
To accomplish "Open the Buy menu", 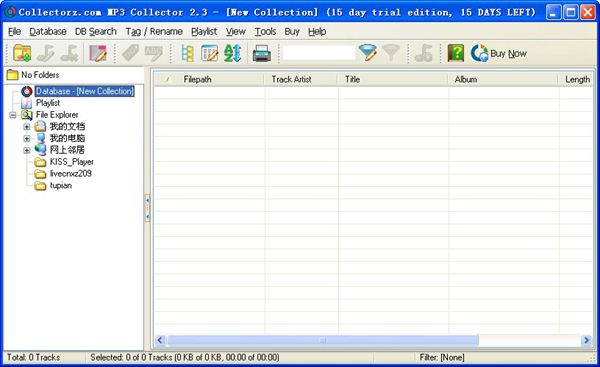I will tap(292, 31).
